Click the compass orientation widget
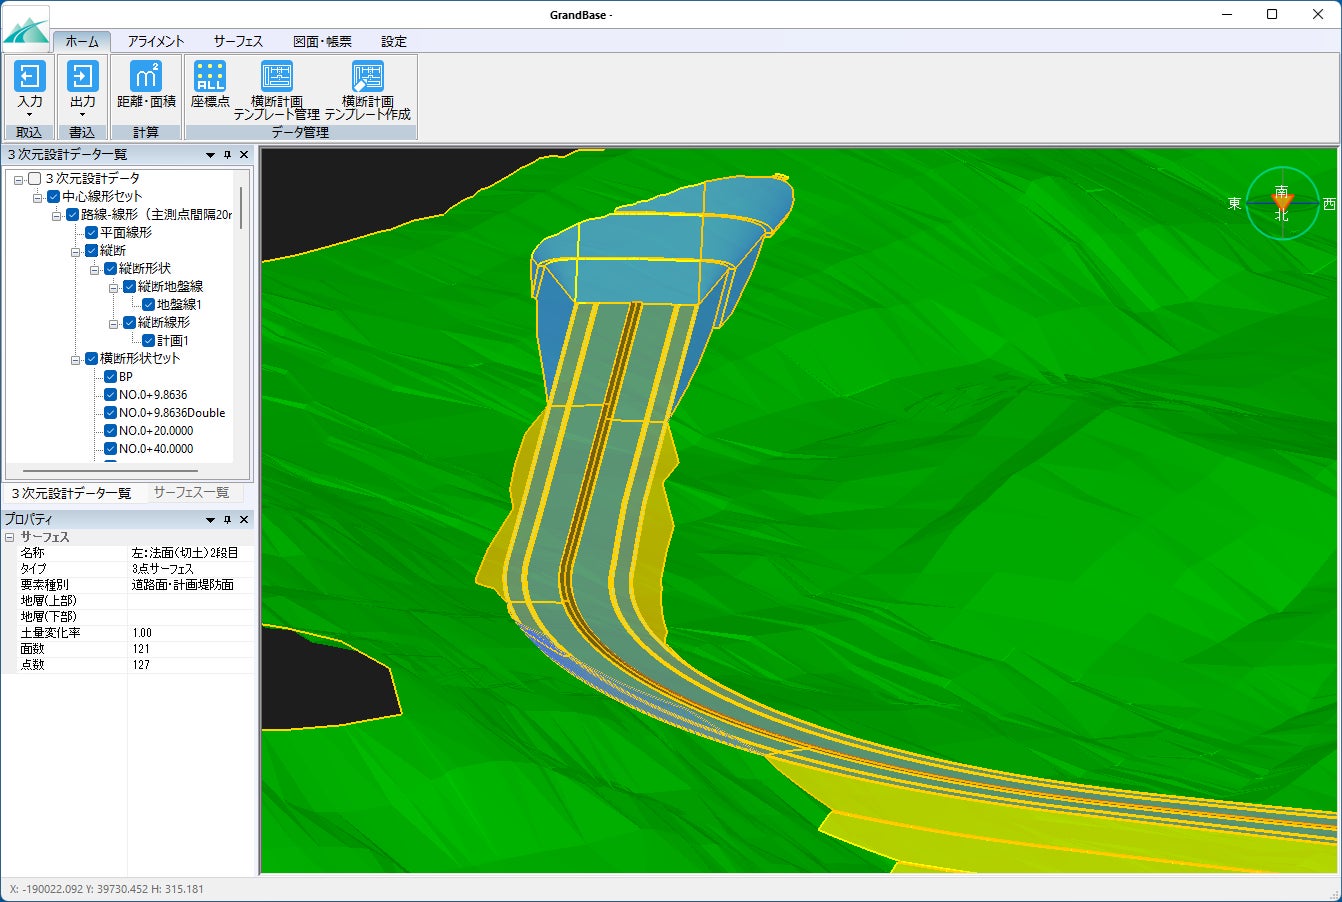This screenshot has width=1342, height=902. (x=1281, y=203)
